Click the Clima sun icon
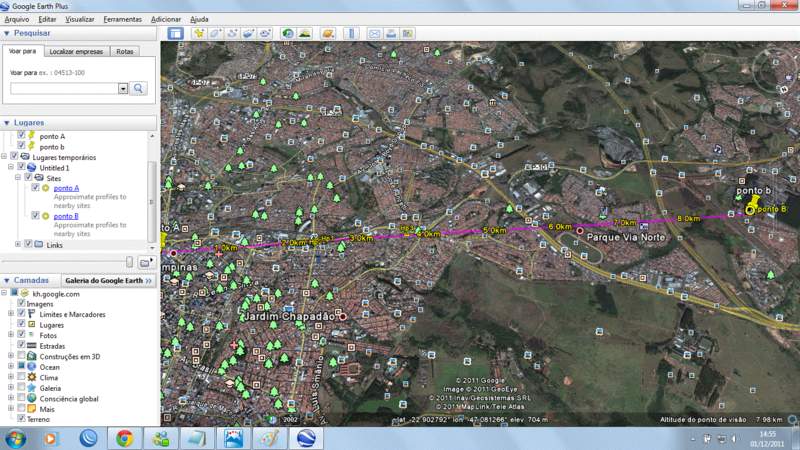 click(x=32, y=377)
